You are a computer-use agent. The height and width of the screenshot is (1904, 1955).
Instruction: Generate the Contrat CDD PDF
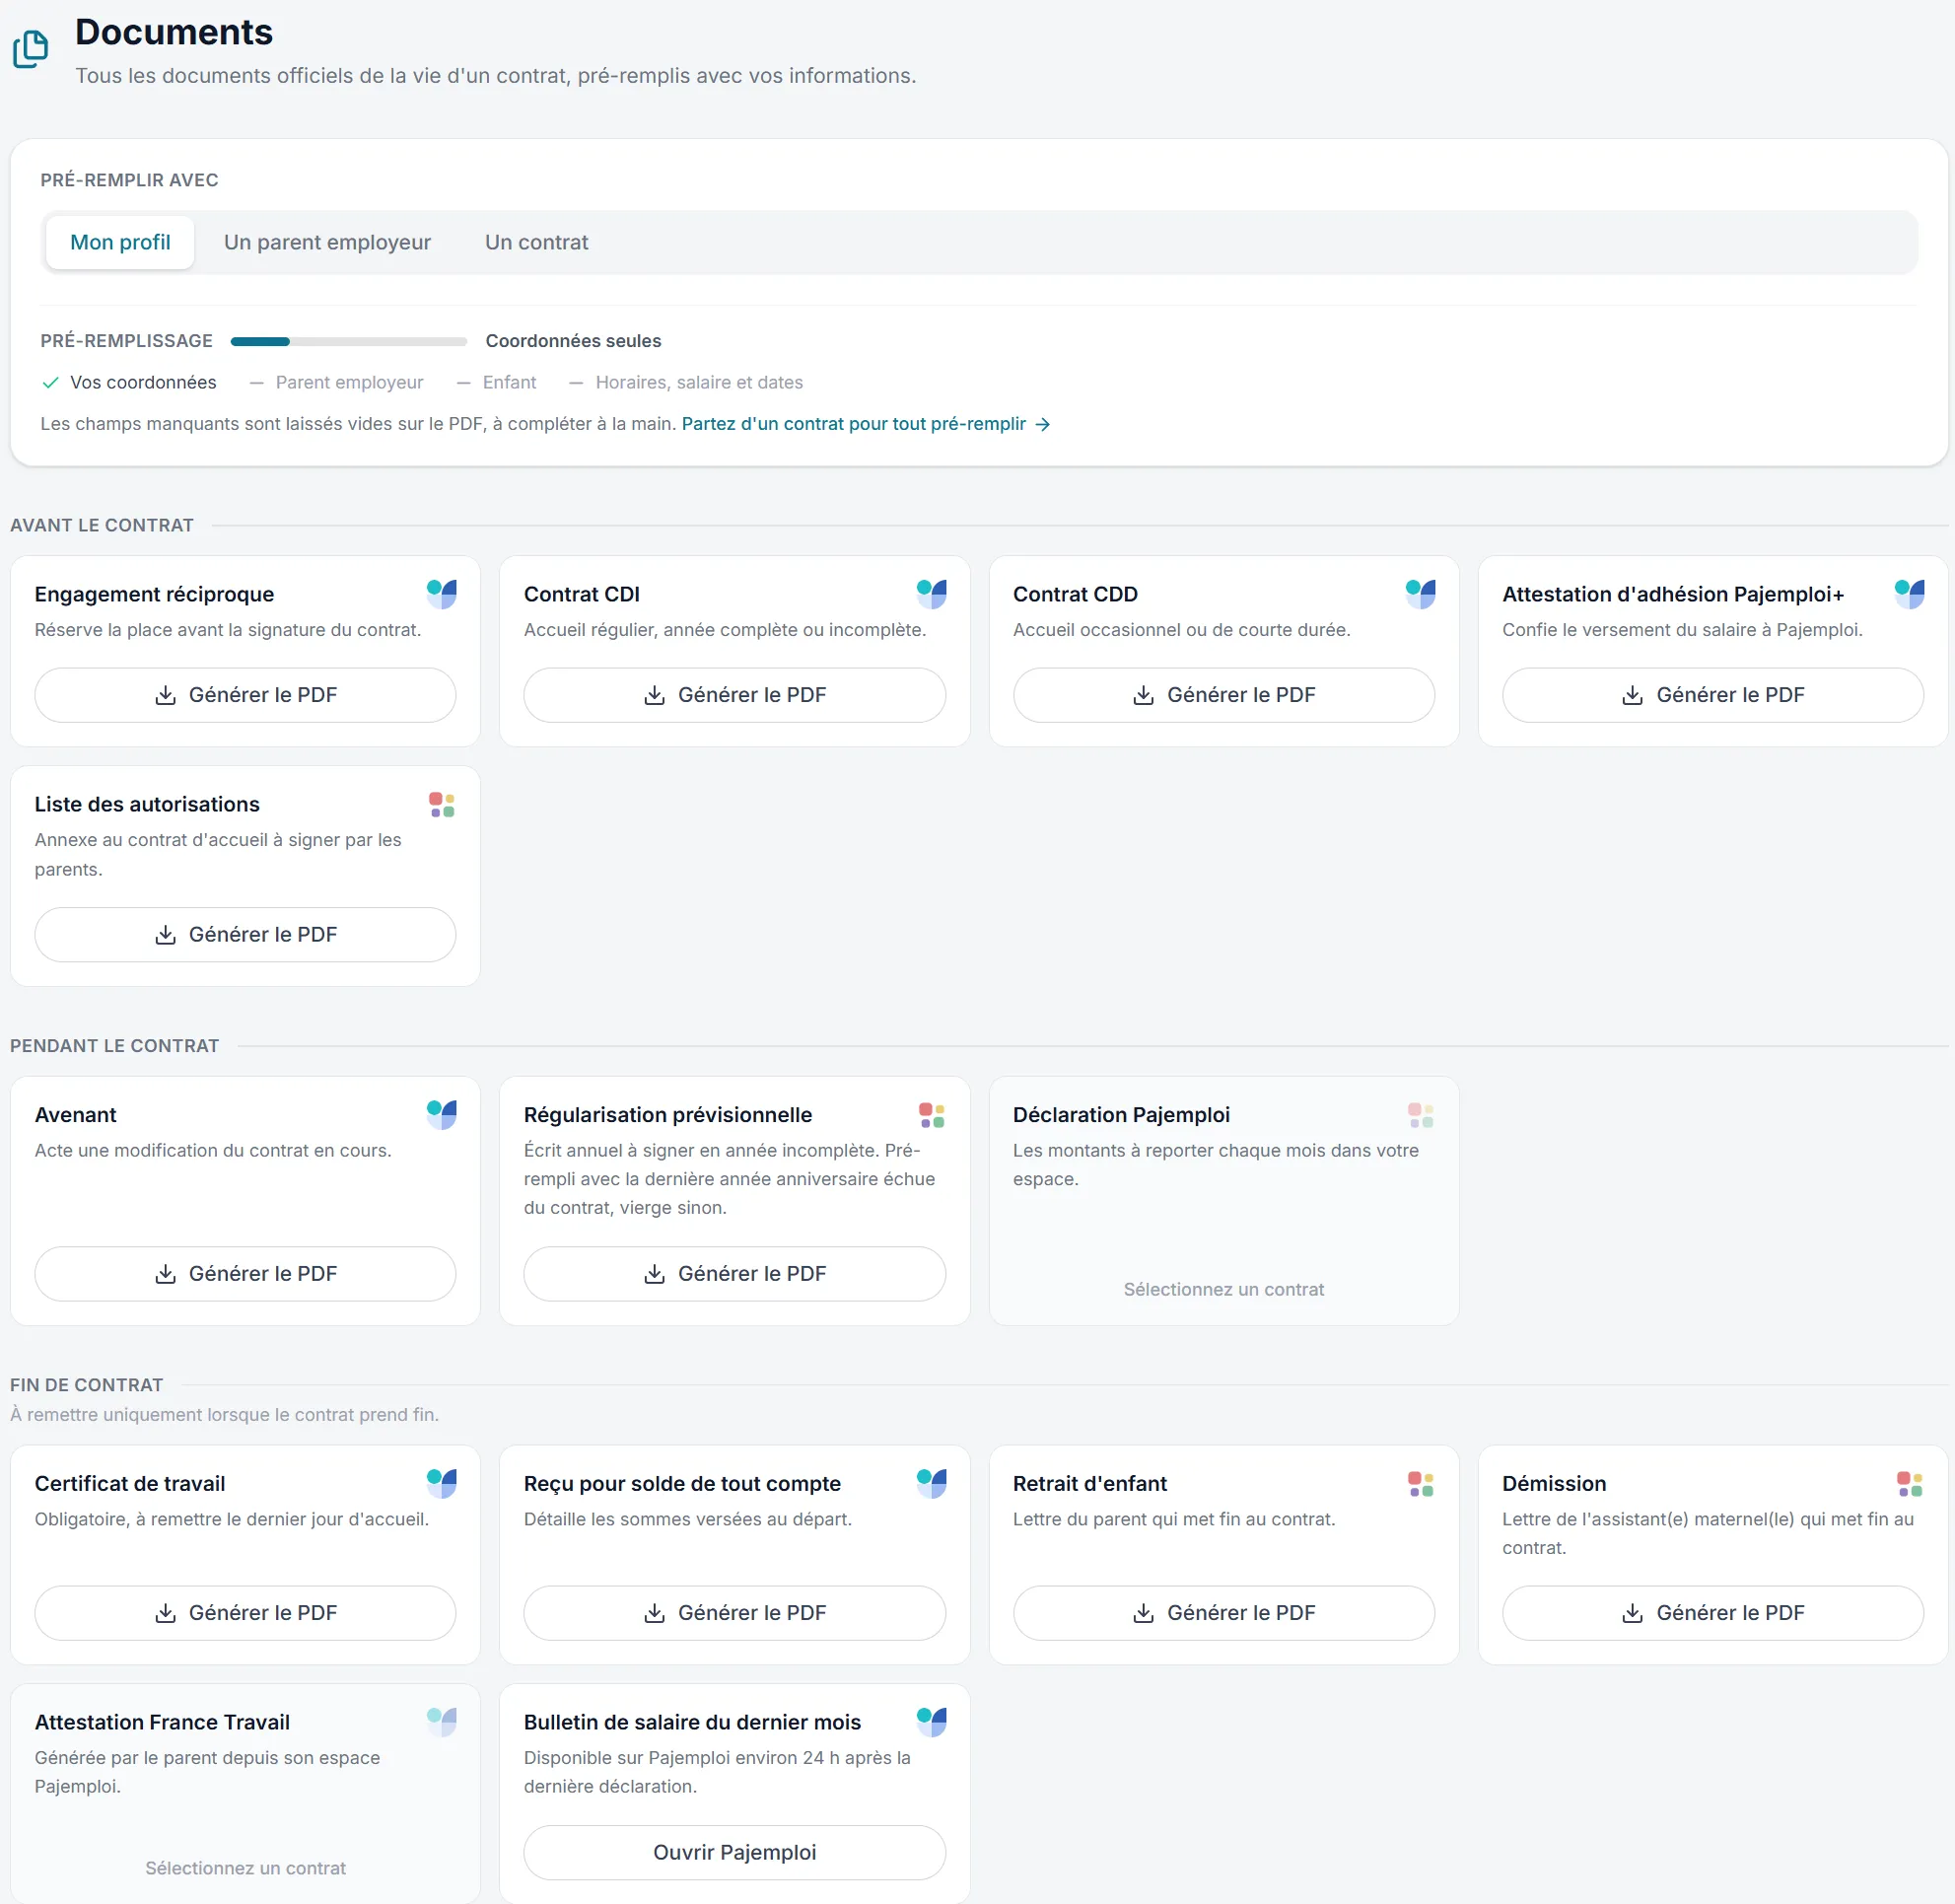(1223, 695)
